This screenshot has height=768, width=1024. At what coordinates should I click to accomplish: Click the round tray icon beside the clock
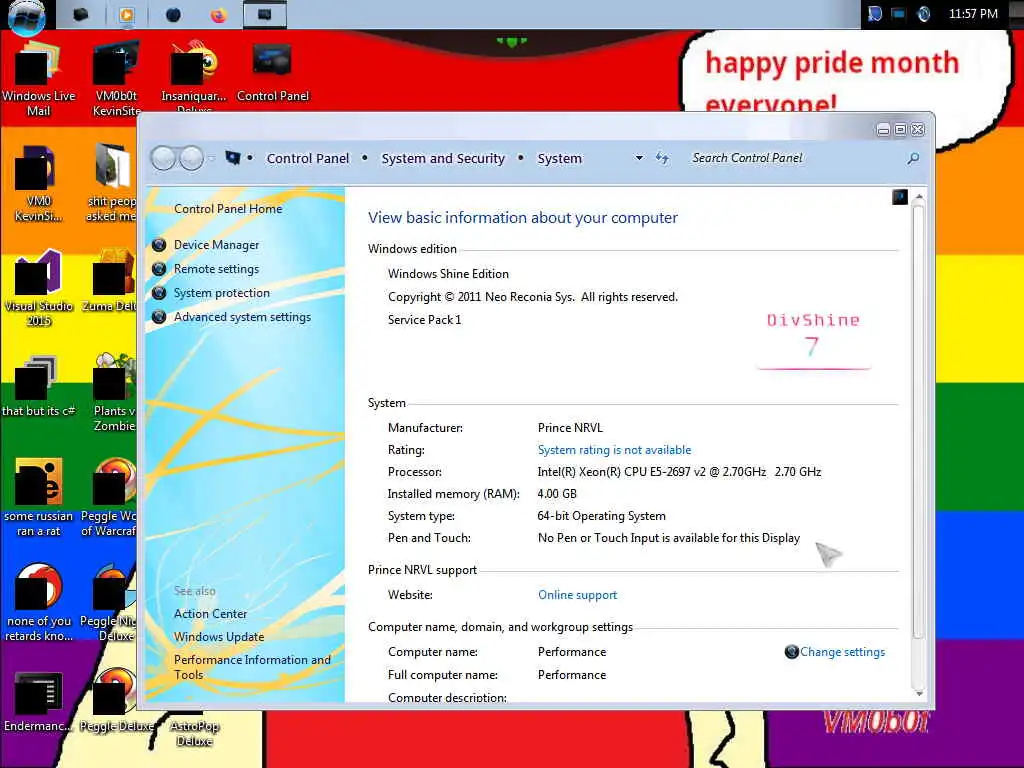click(923, 14)
